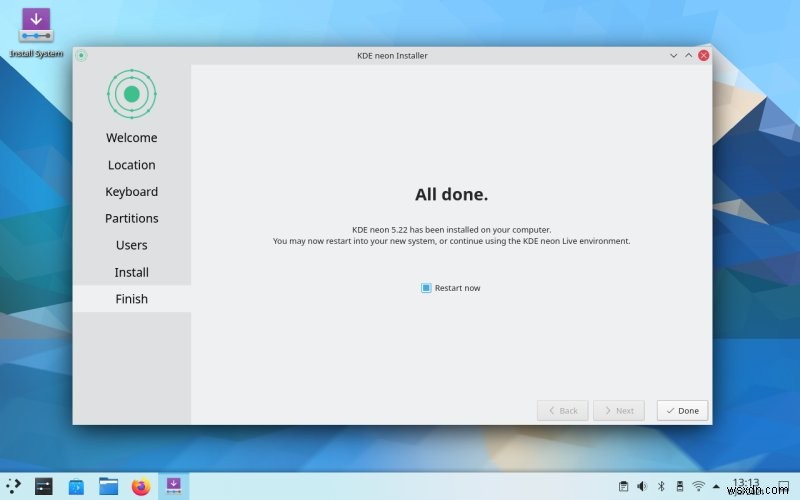
Task: Click the disabled Next button
Action: coord(619,411)
